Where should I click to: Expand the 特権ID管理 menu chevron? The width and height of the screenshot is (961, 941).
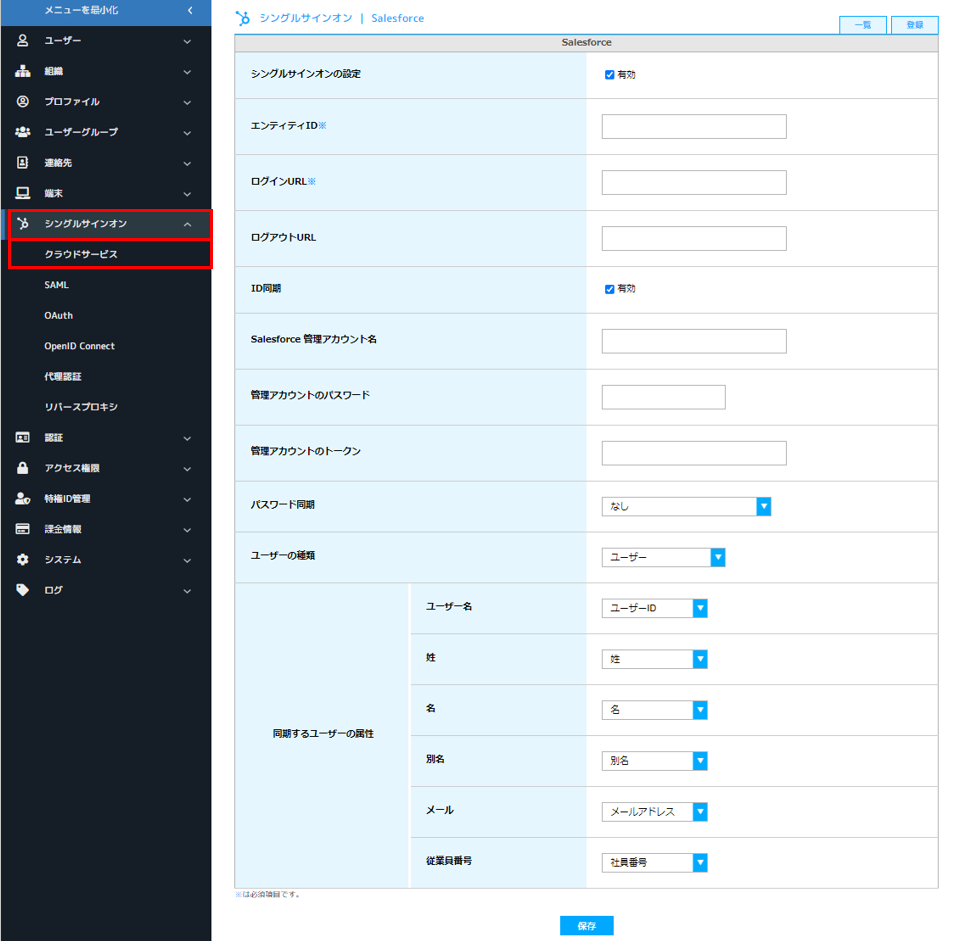pyautogui.click(x=188, y=500)
